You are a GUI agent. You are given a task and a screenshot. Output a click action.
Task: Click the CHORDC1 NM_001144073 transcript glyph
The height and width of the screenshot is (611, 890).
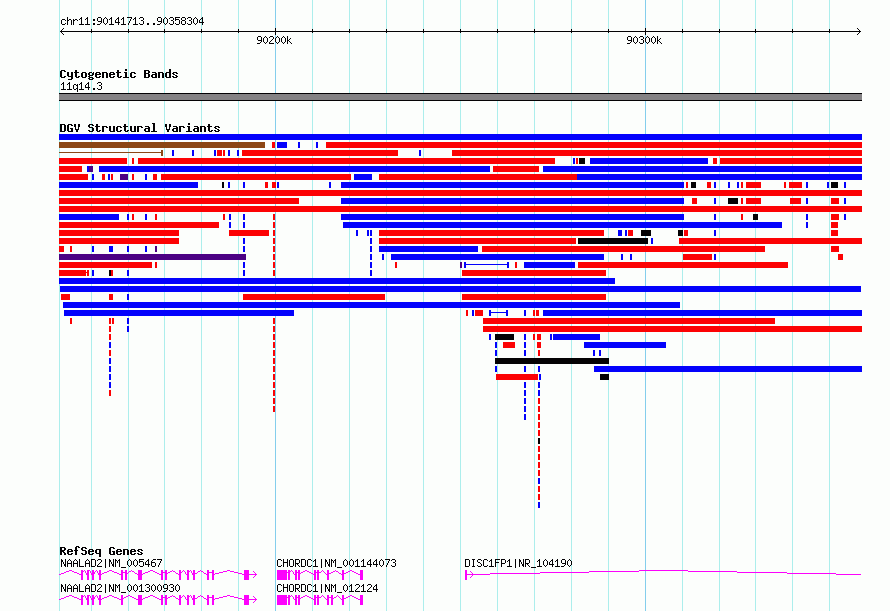tap(320, 575)
